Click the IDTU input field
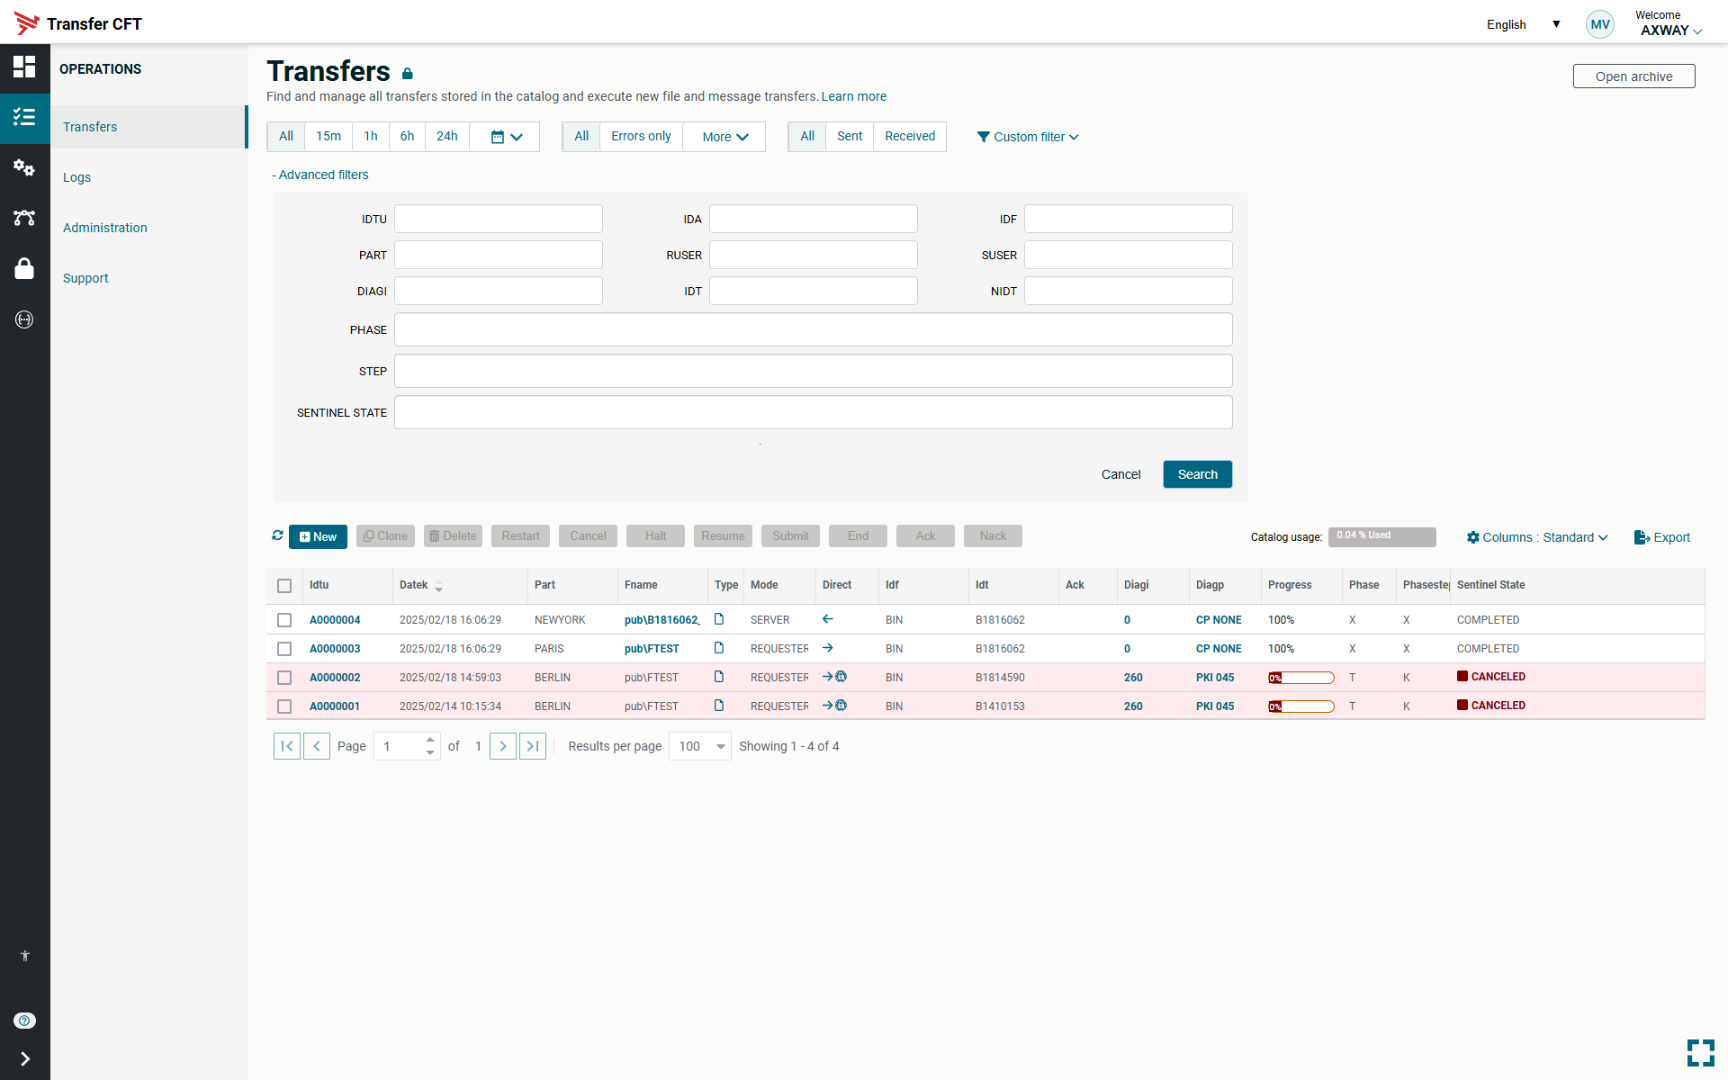The image size is (1728, 1080). tap(498, 219)
